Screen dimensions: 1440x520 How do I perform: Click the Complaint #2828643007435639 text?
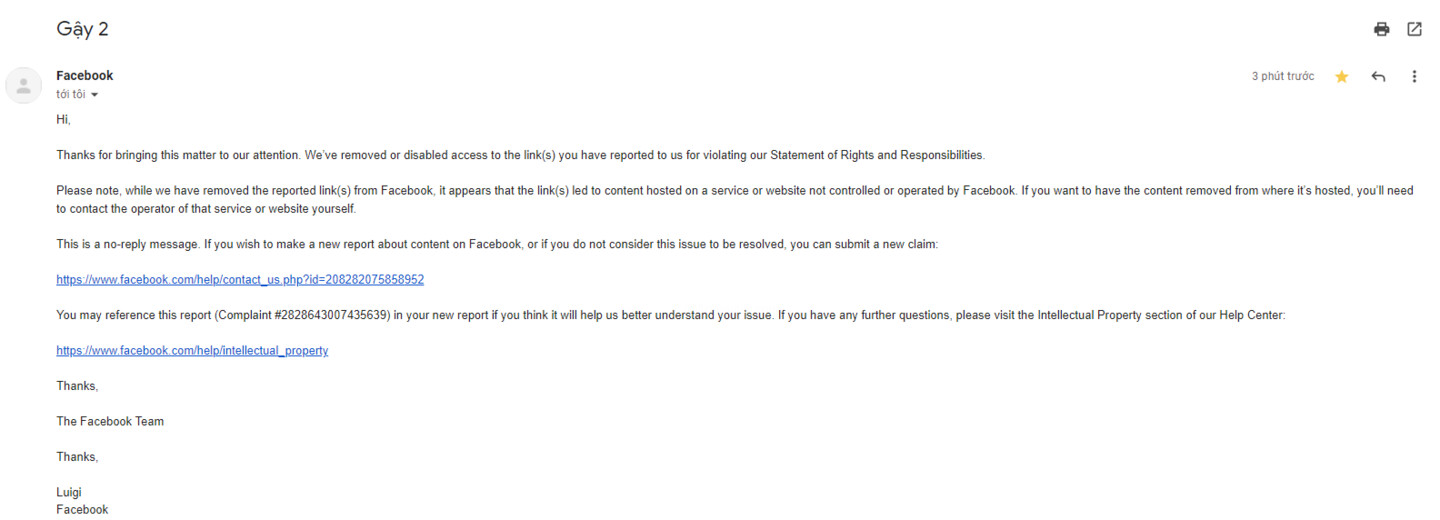(x=302, y=315)
